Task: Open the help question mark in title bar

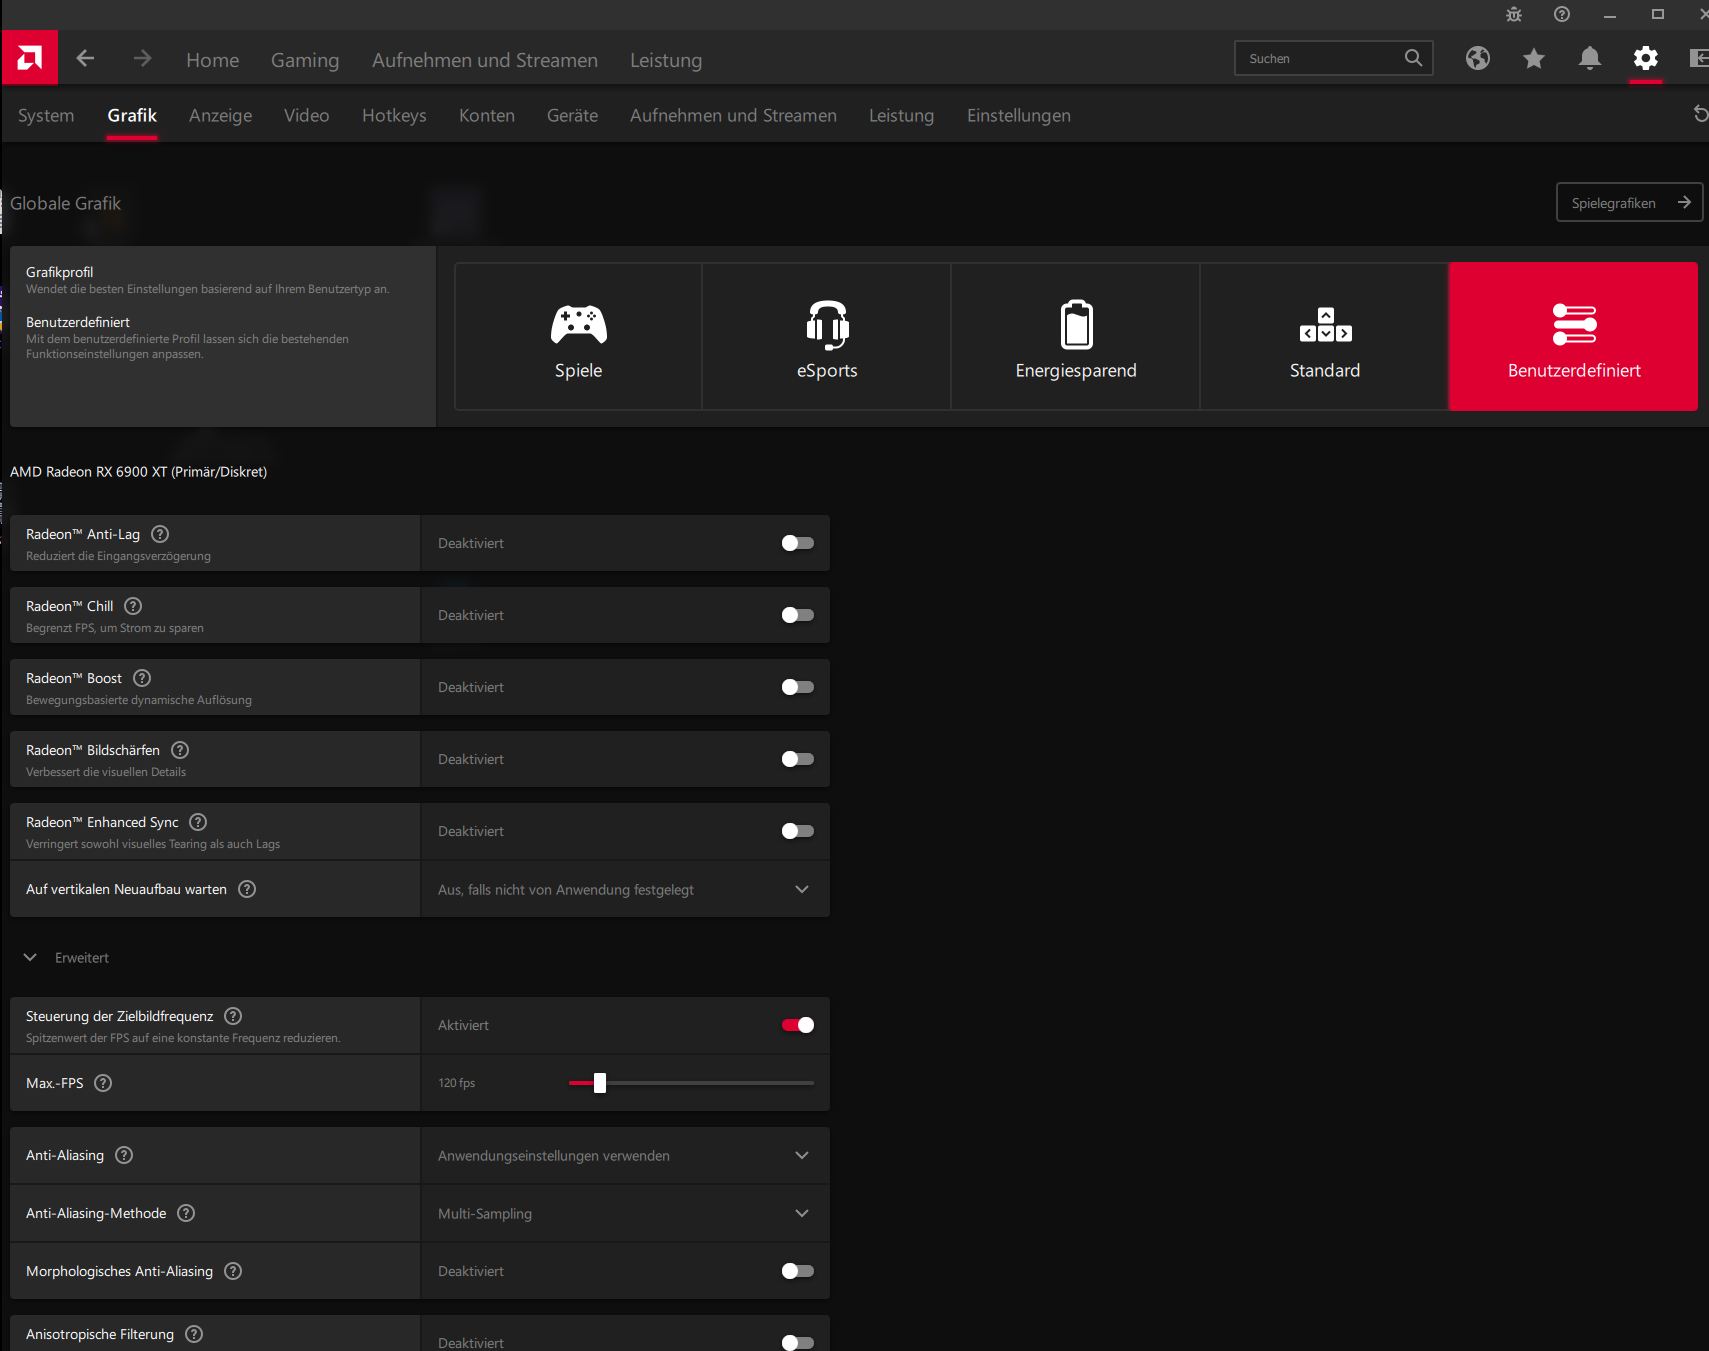Action: [1562, 14]
